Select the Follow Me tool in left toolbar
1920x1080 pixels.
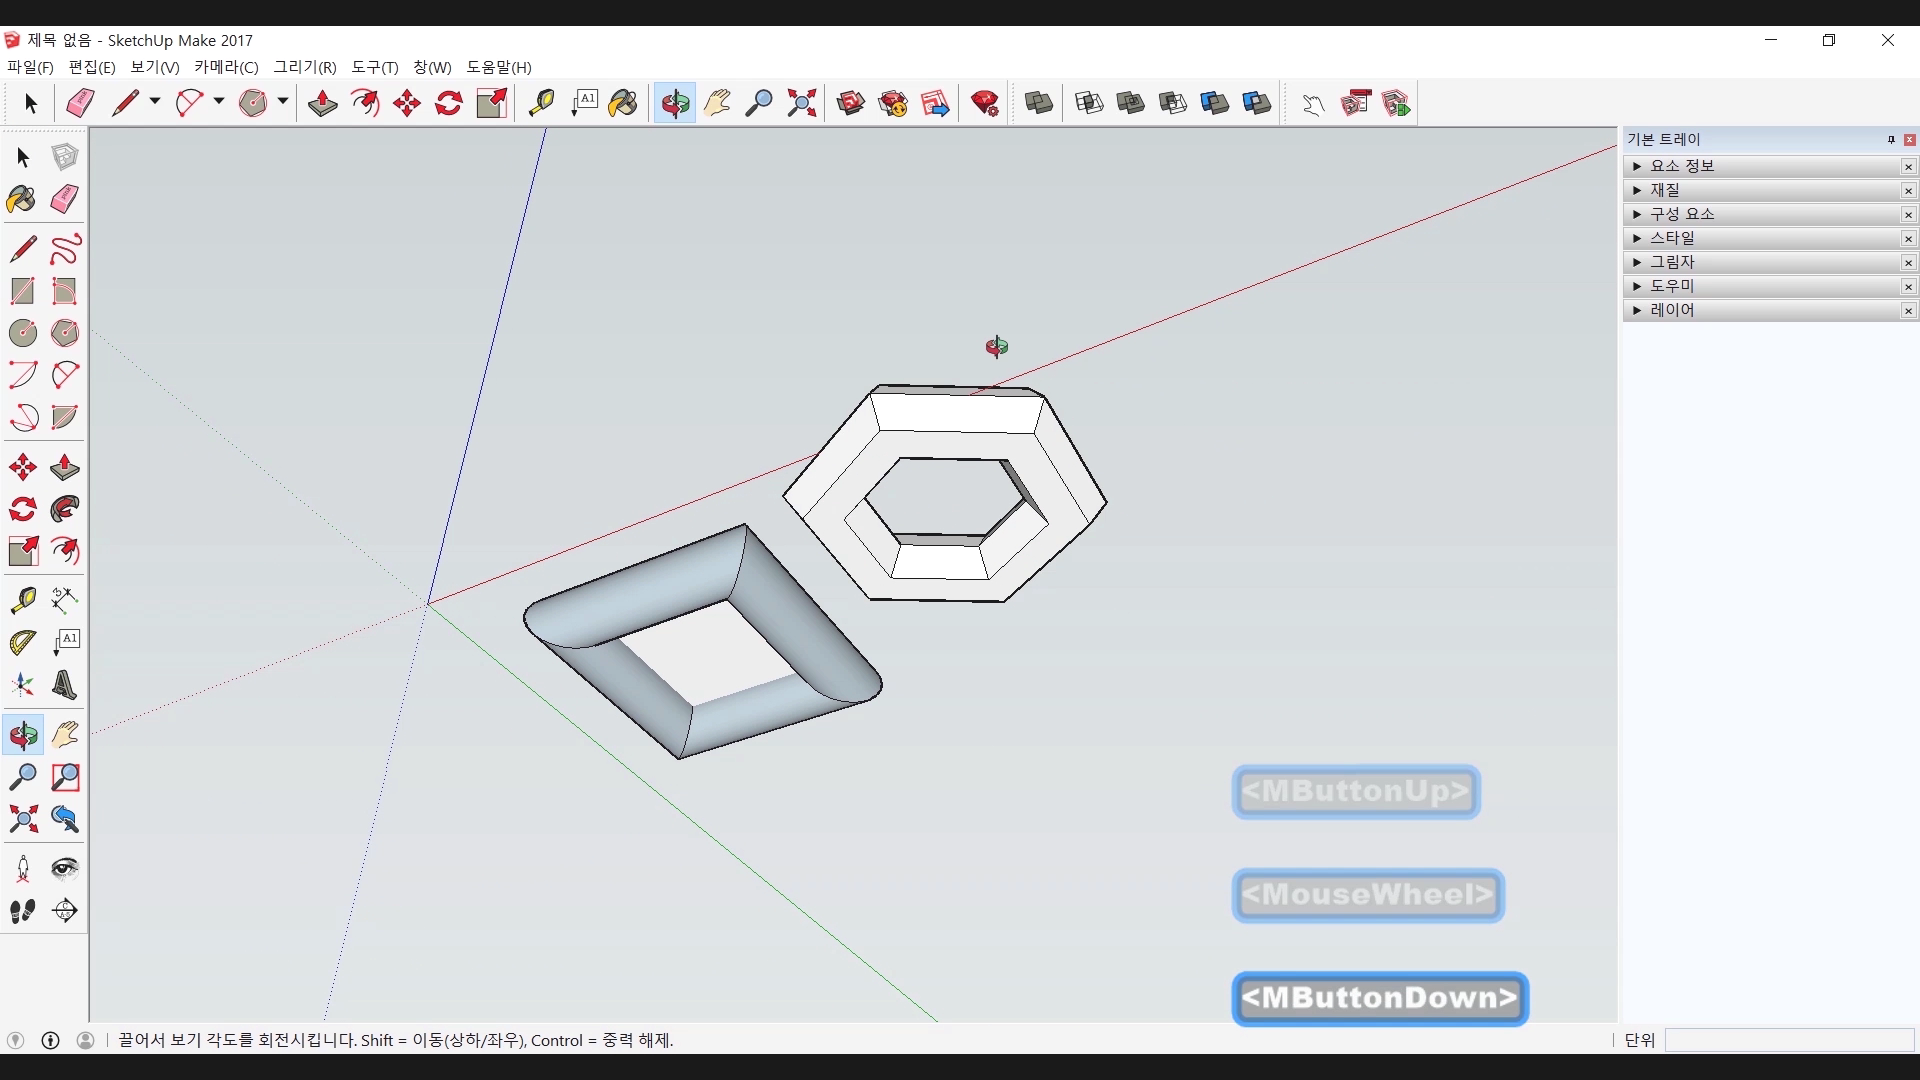(65, 510)
